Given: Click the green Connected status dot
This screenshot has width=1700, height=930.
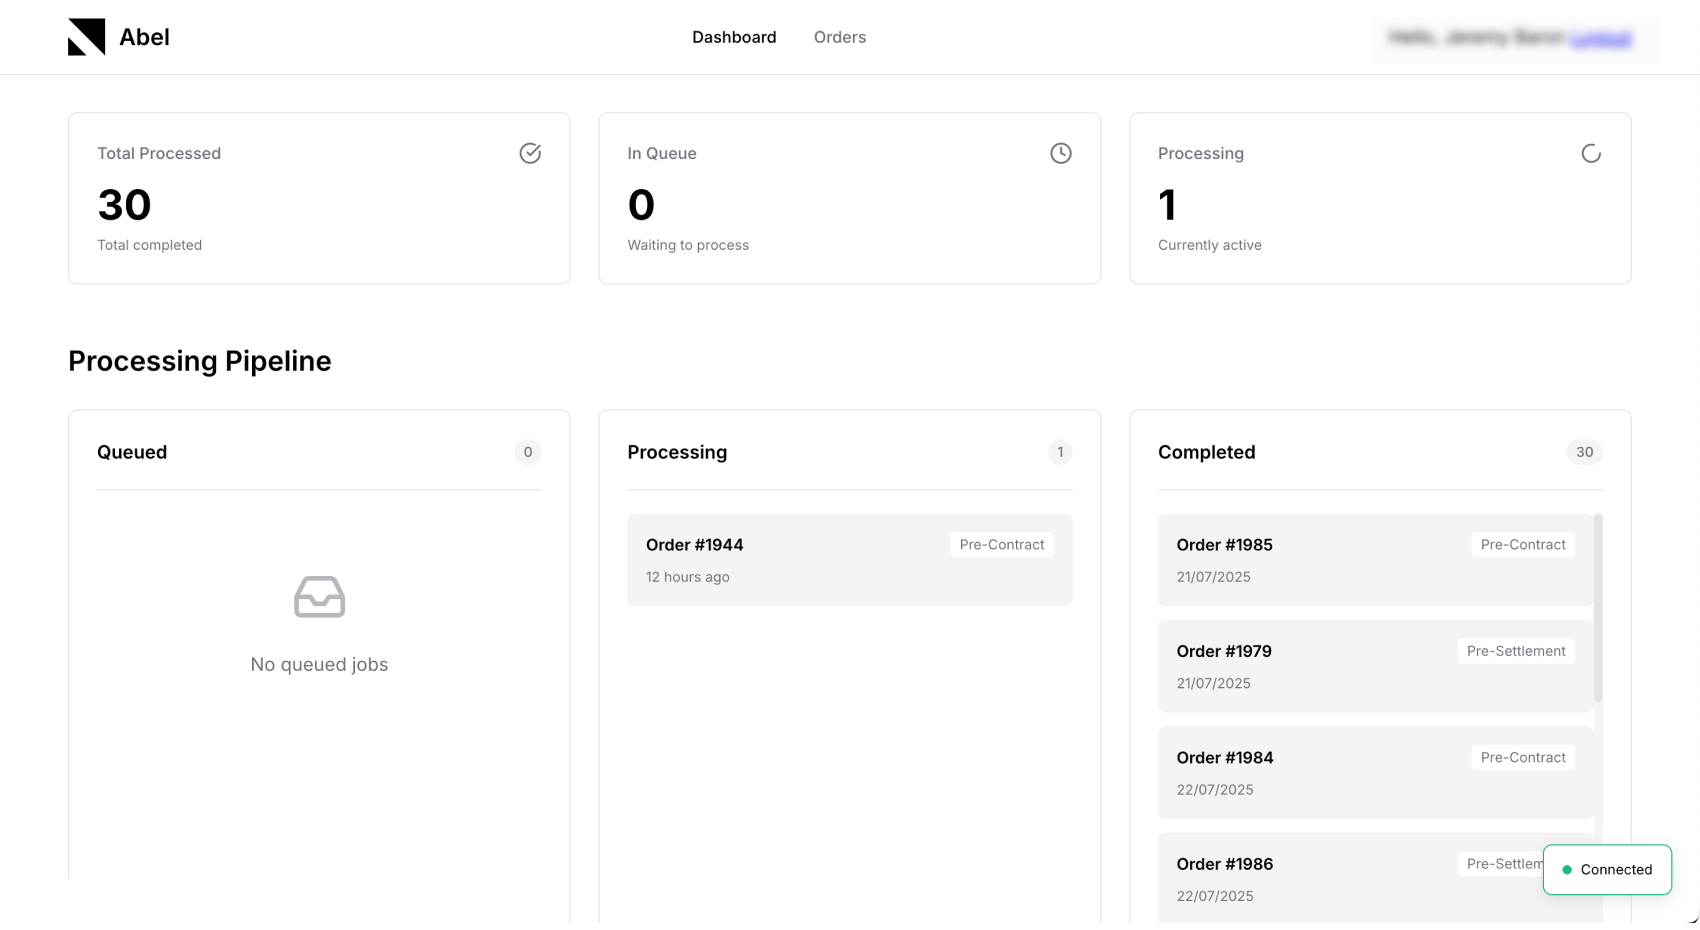Looking at the screenshot, I should point(1568,869).
